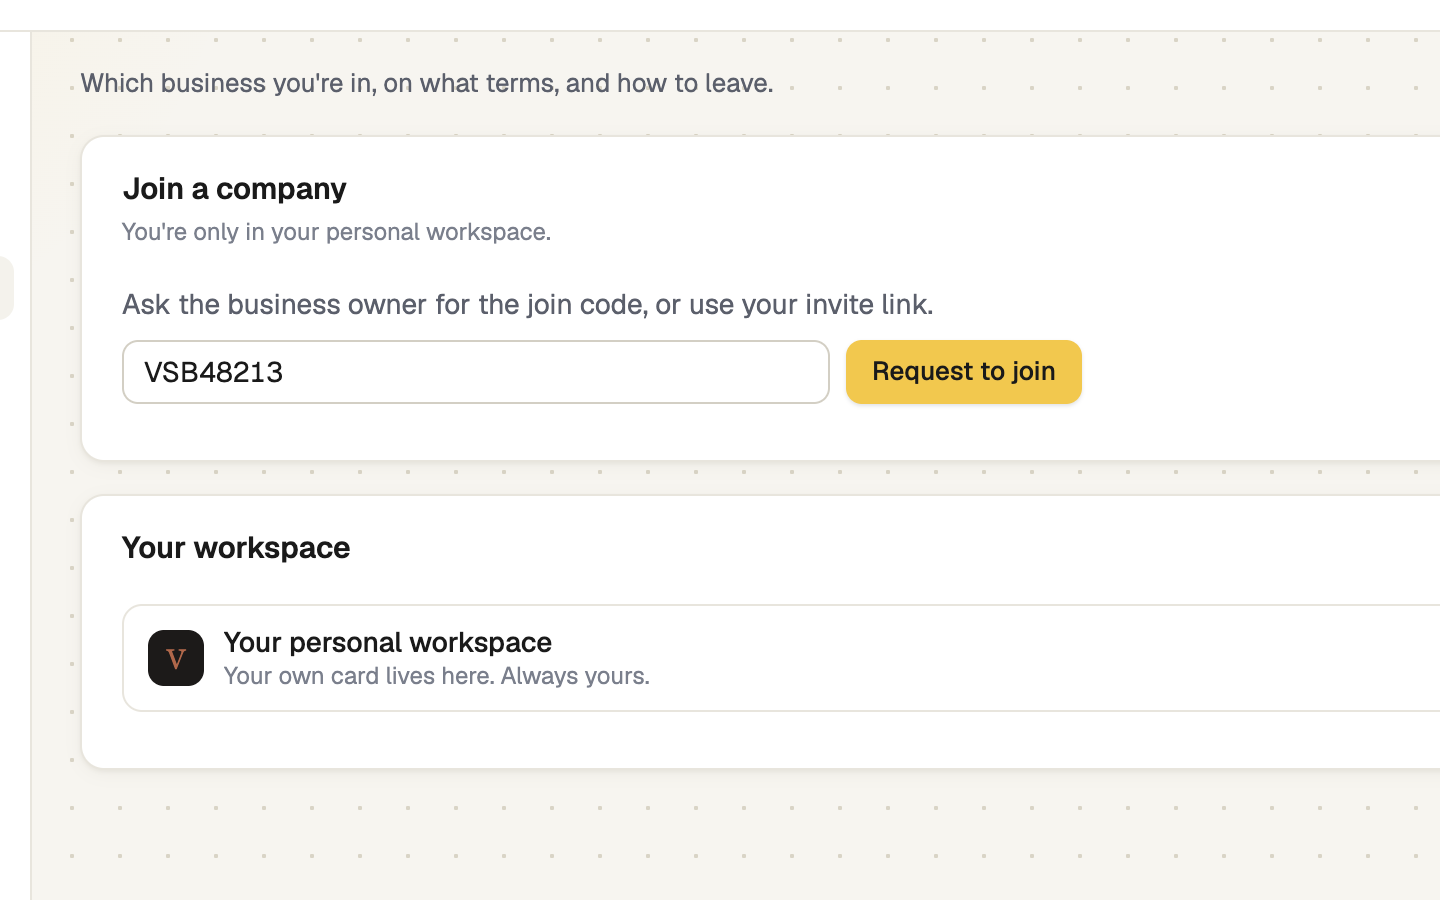Viewport: 1440px width, 900px height.
Task: Click the "Which business you're in" subtitle
Action: pos(427,83)
